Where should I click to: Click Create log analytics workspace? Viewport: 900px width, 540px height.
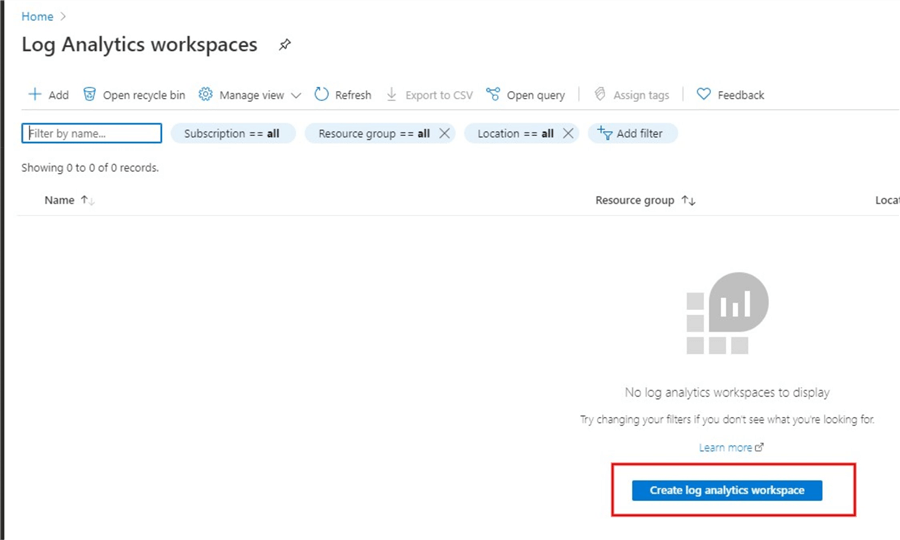727,490
